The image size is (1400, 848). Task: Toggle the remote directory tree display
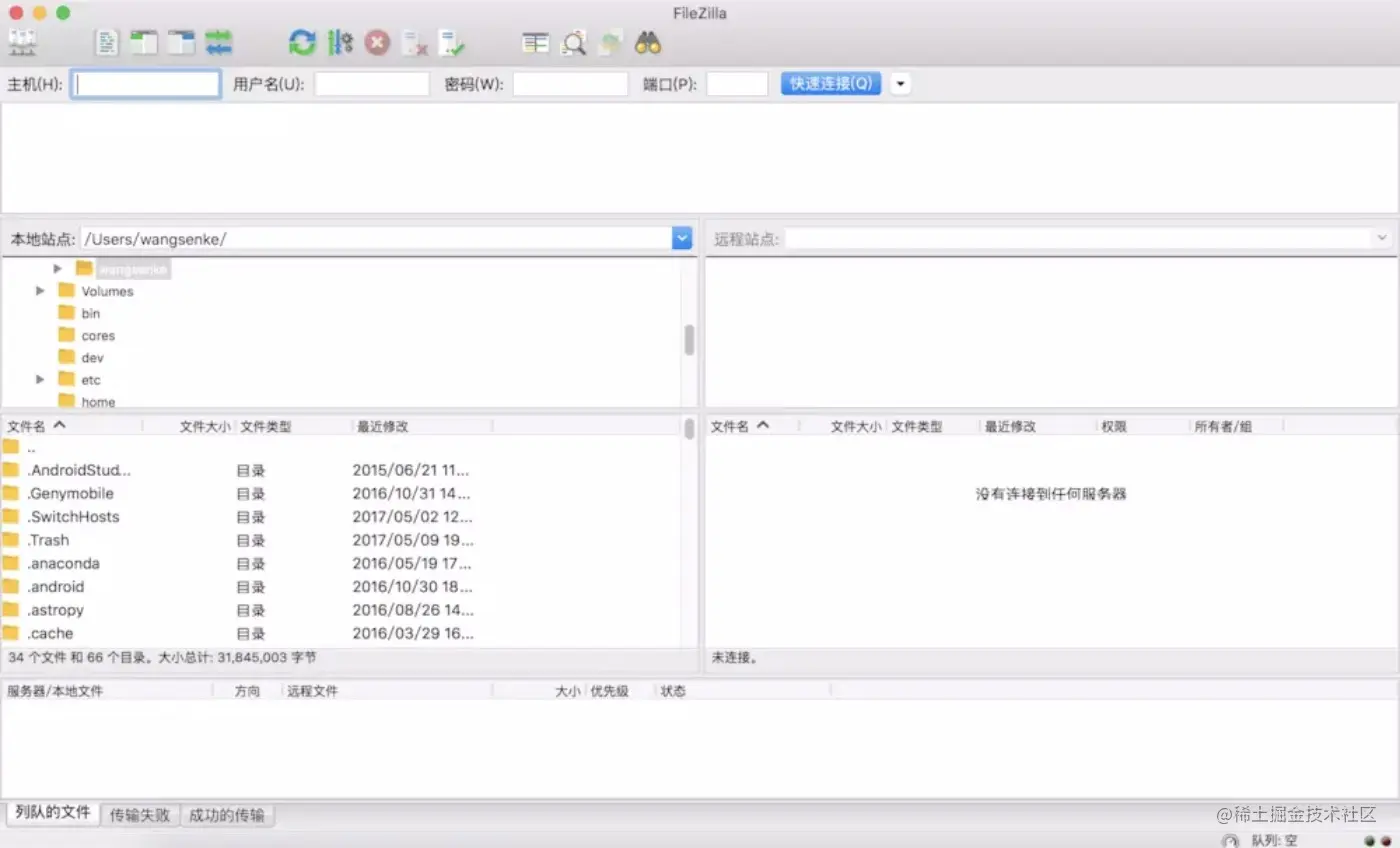[x=181, y=42]
